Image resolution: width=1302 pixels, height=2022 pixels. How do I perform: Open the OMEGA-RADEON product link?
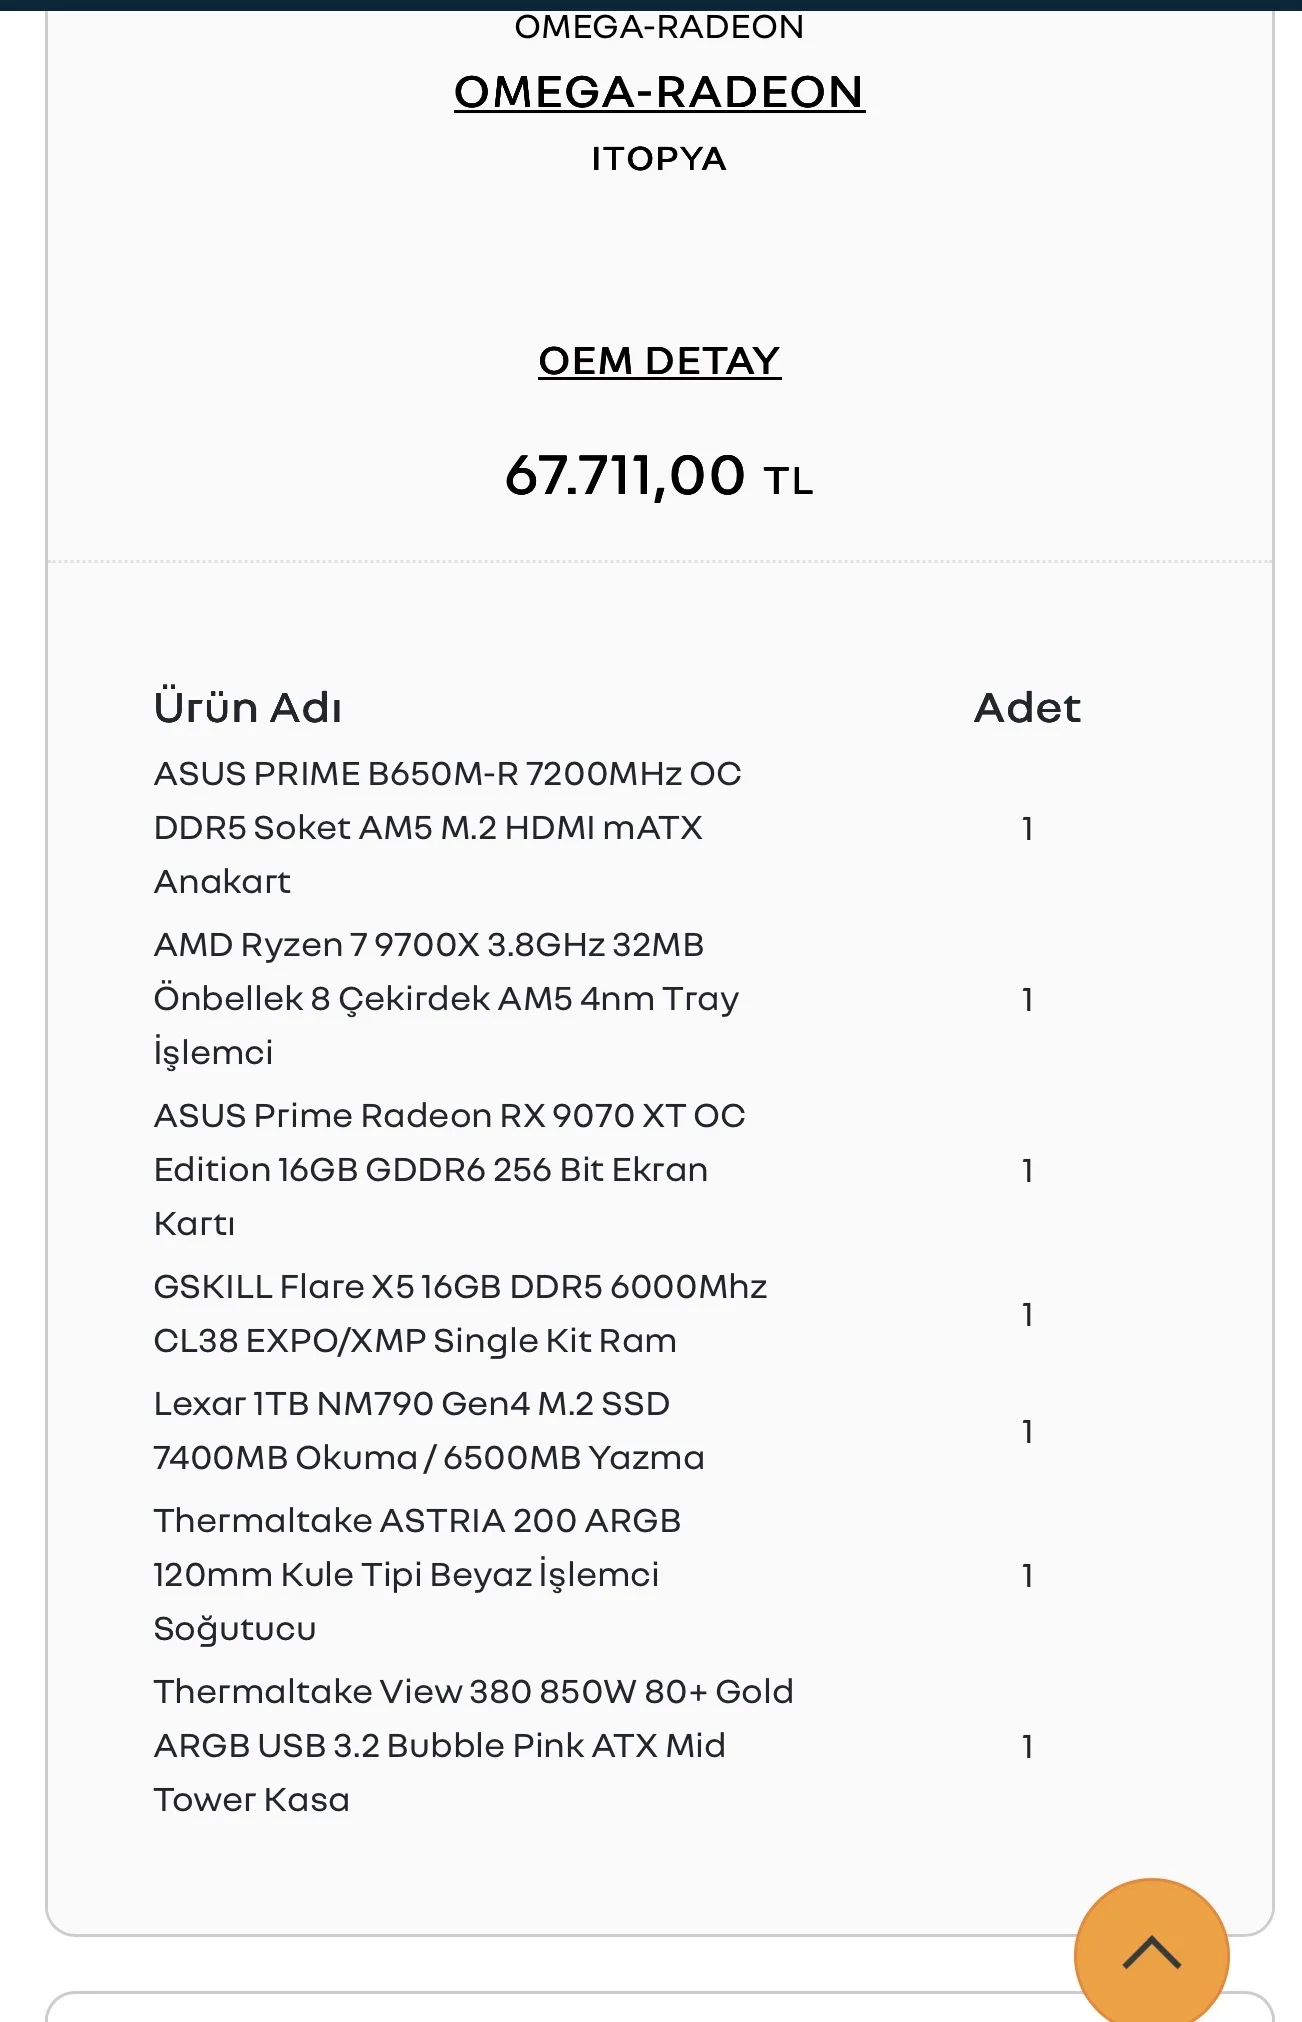659,92
